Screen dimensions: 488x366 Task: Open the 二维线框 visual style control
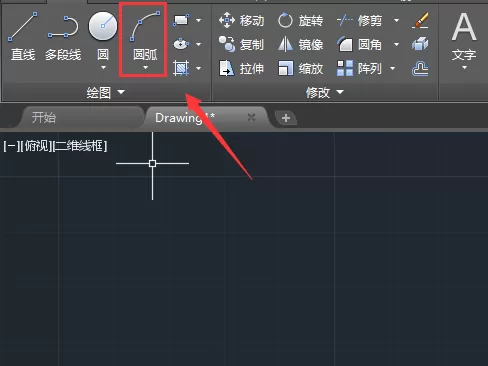pos(80,146)
